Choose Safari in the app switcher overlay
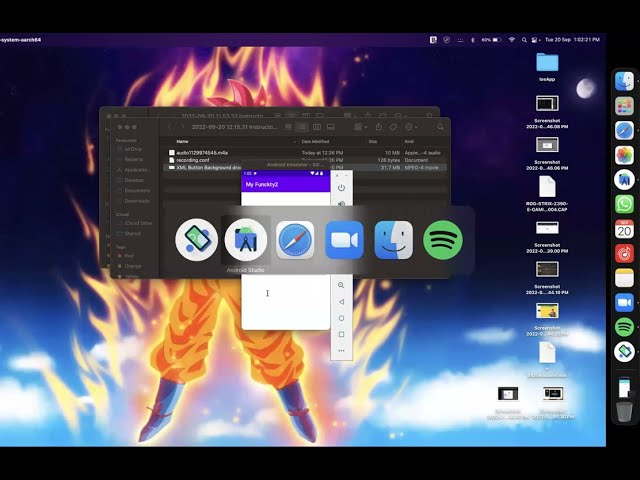Screen dimensions: 640x480 [295, 240]
